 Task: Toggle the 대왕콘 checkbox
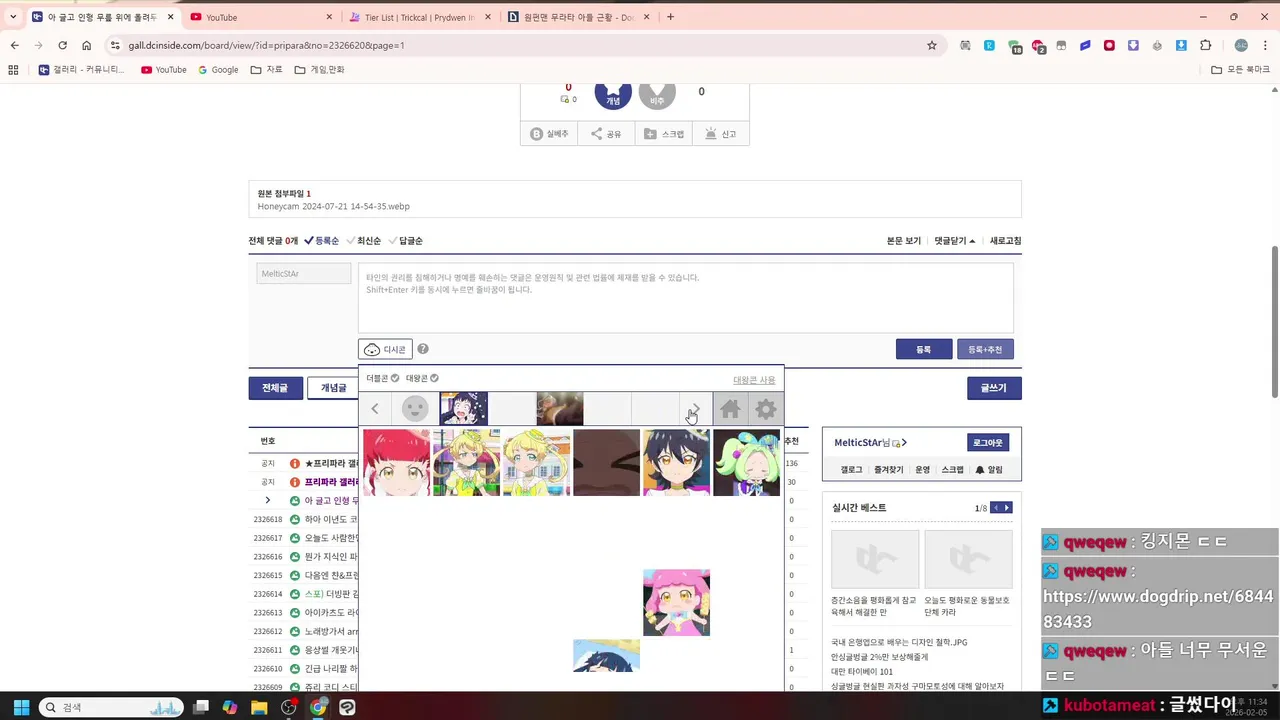422,378
